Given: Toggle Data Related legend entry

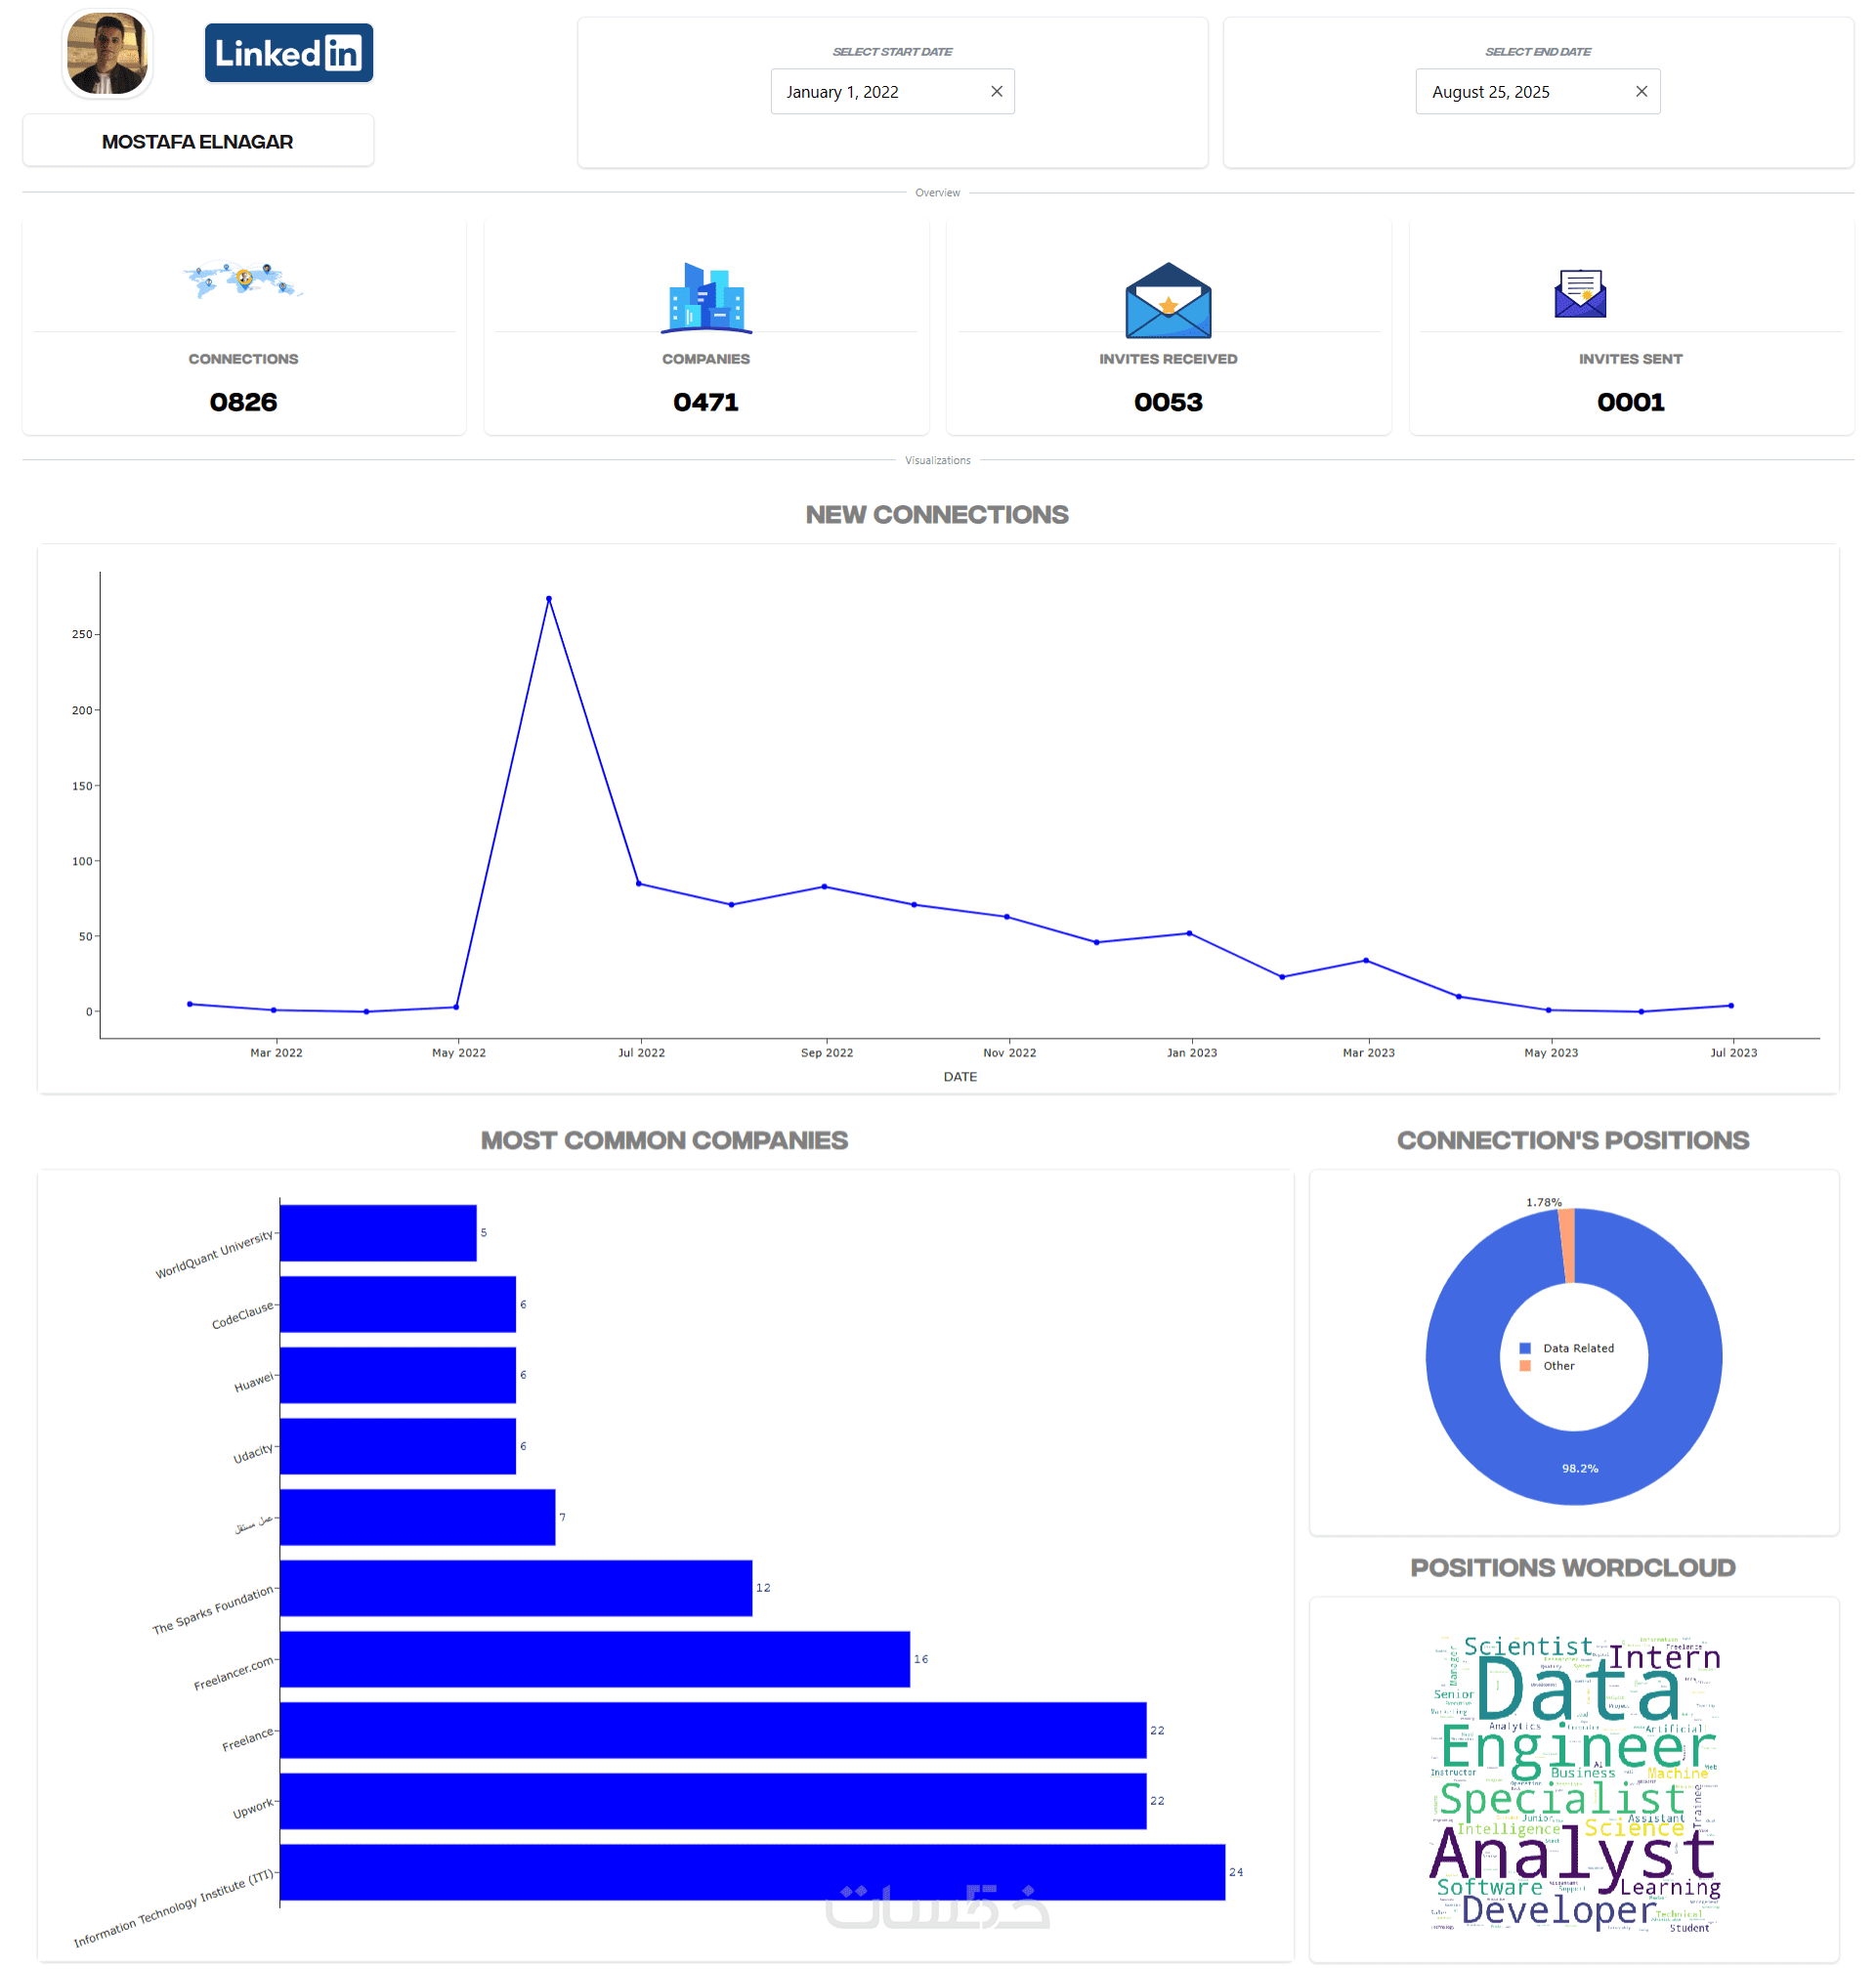Looking at the screenshot, I should click(x=1577, y=1347).
